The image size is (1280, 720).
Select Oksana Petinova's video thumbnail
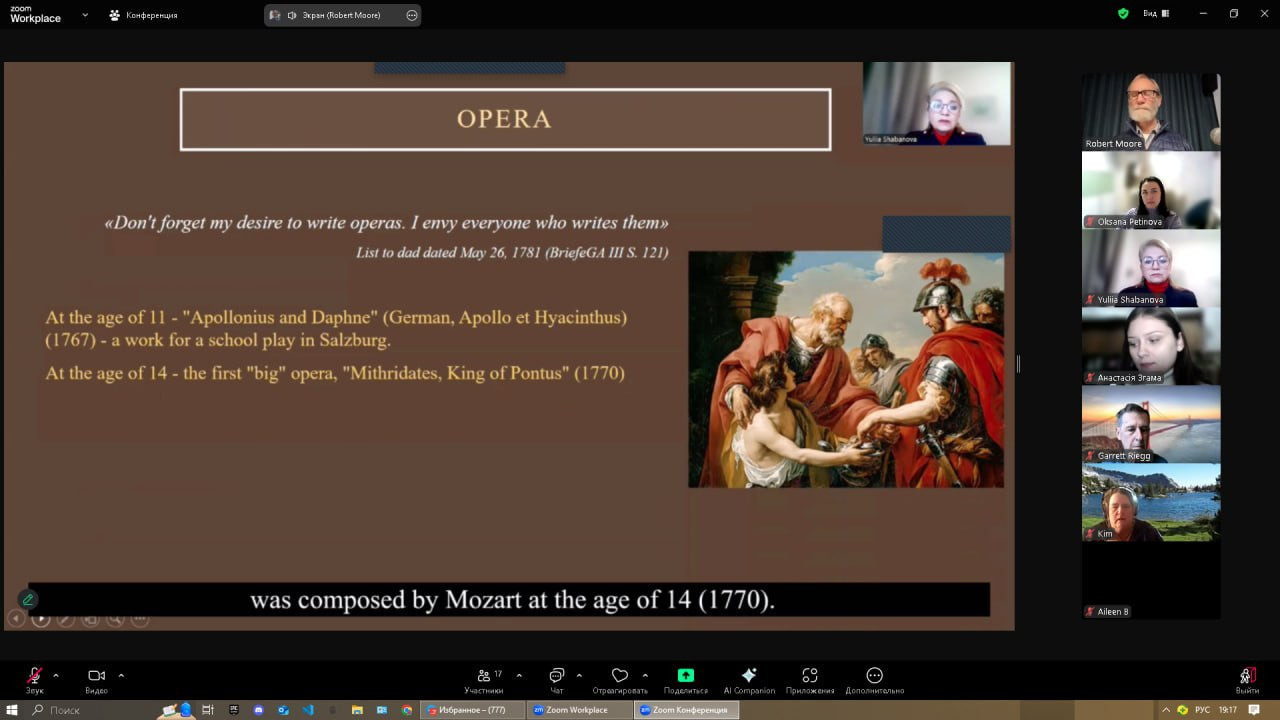1151,190
